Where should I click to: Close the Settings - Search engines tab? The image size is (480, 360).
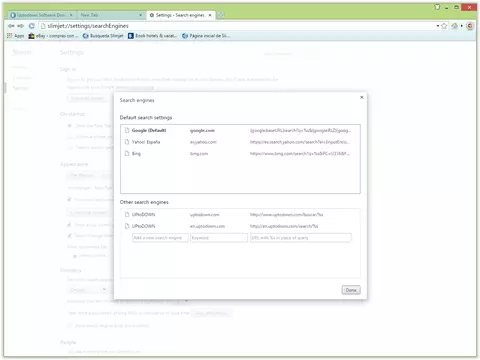click(x=210, y=15)
